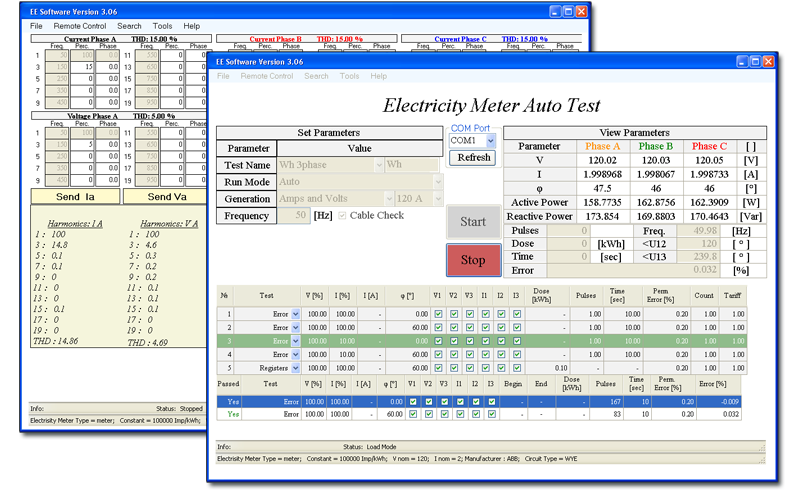Open test type dropdown in row 1
This screenshot has width=800, height=492.
click(x=295, y=314)
